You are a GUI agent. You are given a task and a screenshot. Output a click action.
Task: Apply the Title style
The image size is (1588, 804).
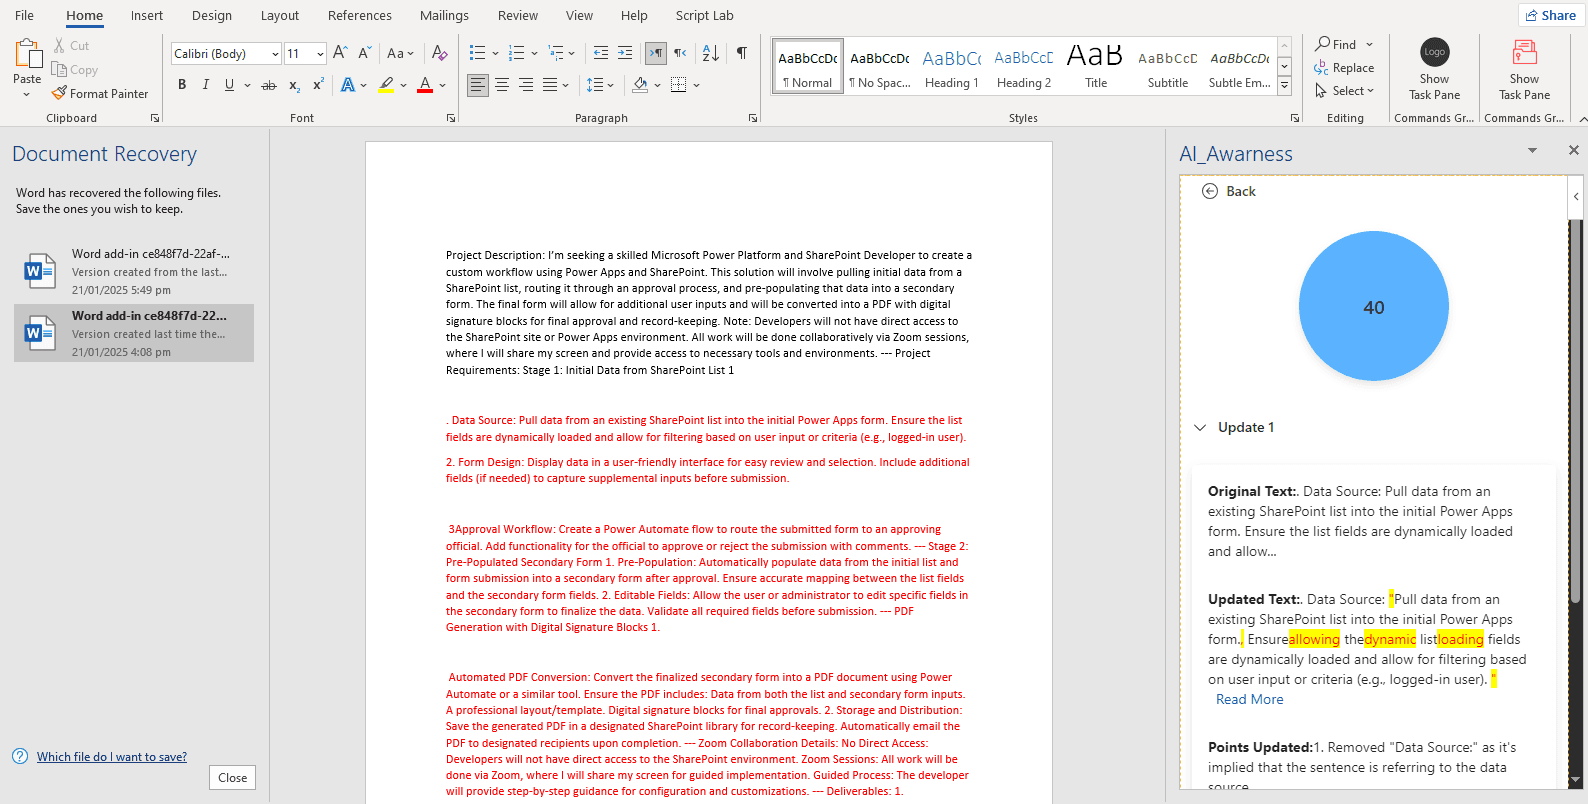point(1096,67)
